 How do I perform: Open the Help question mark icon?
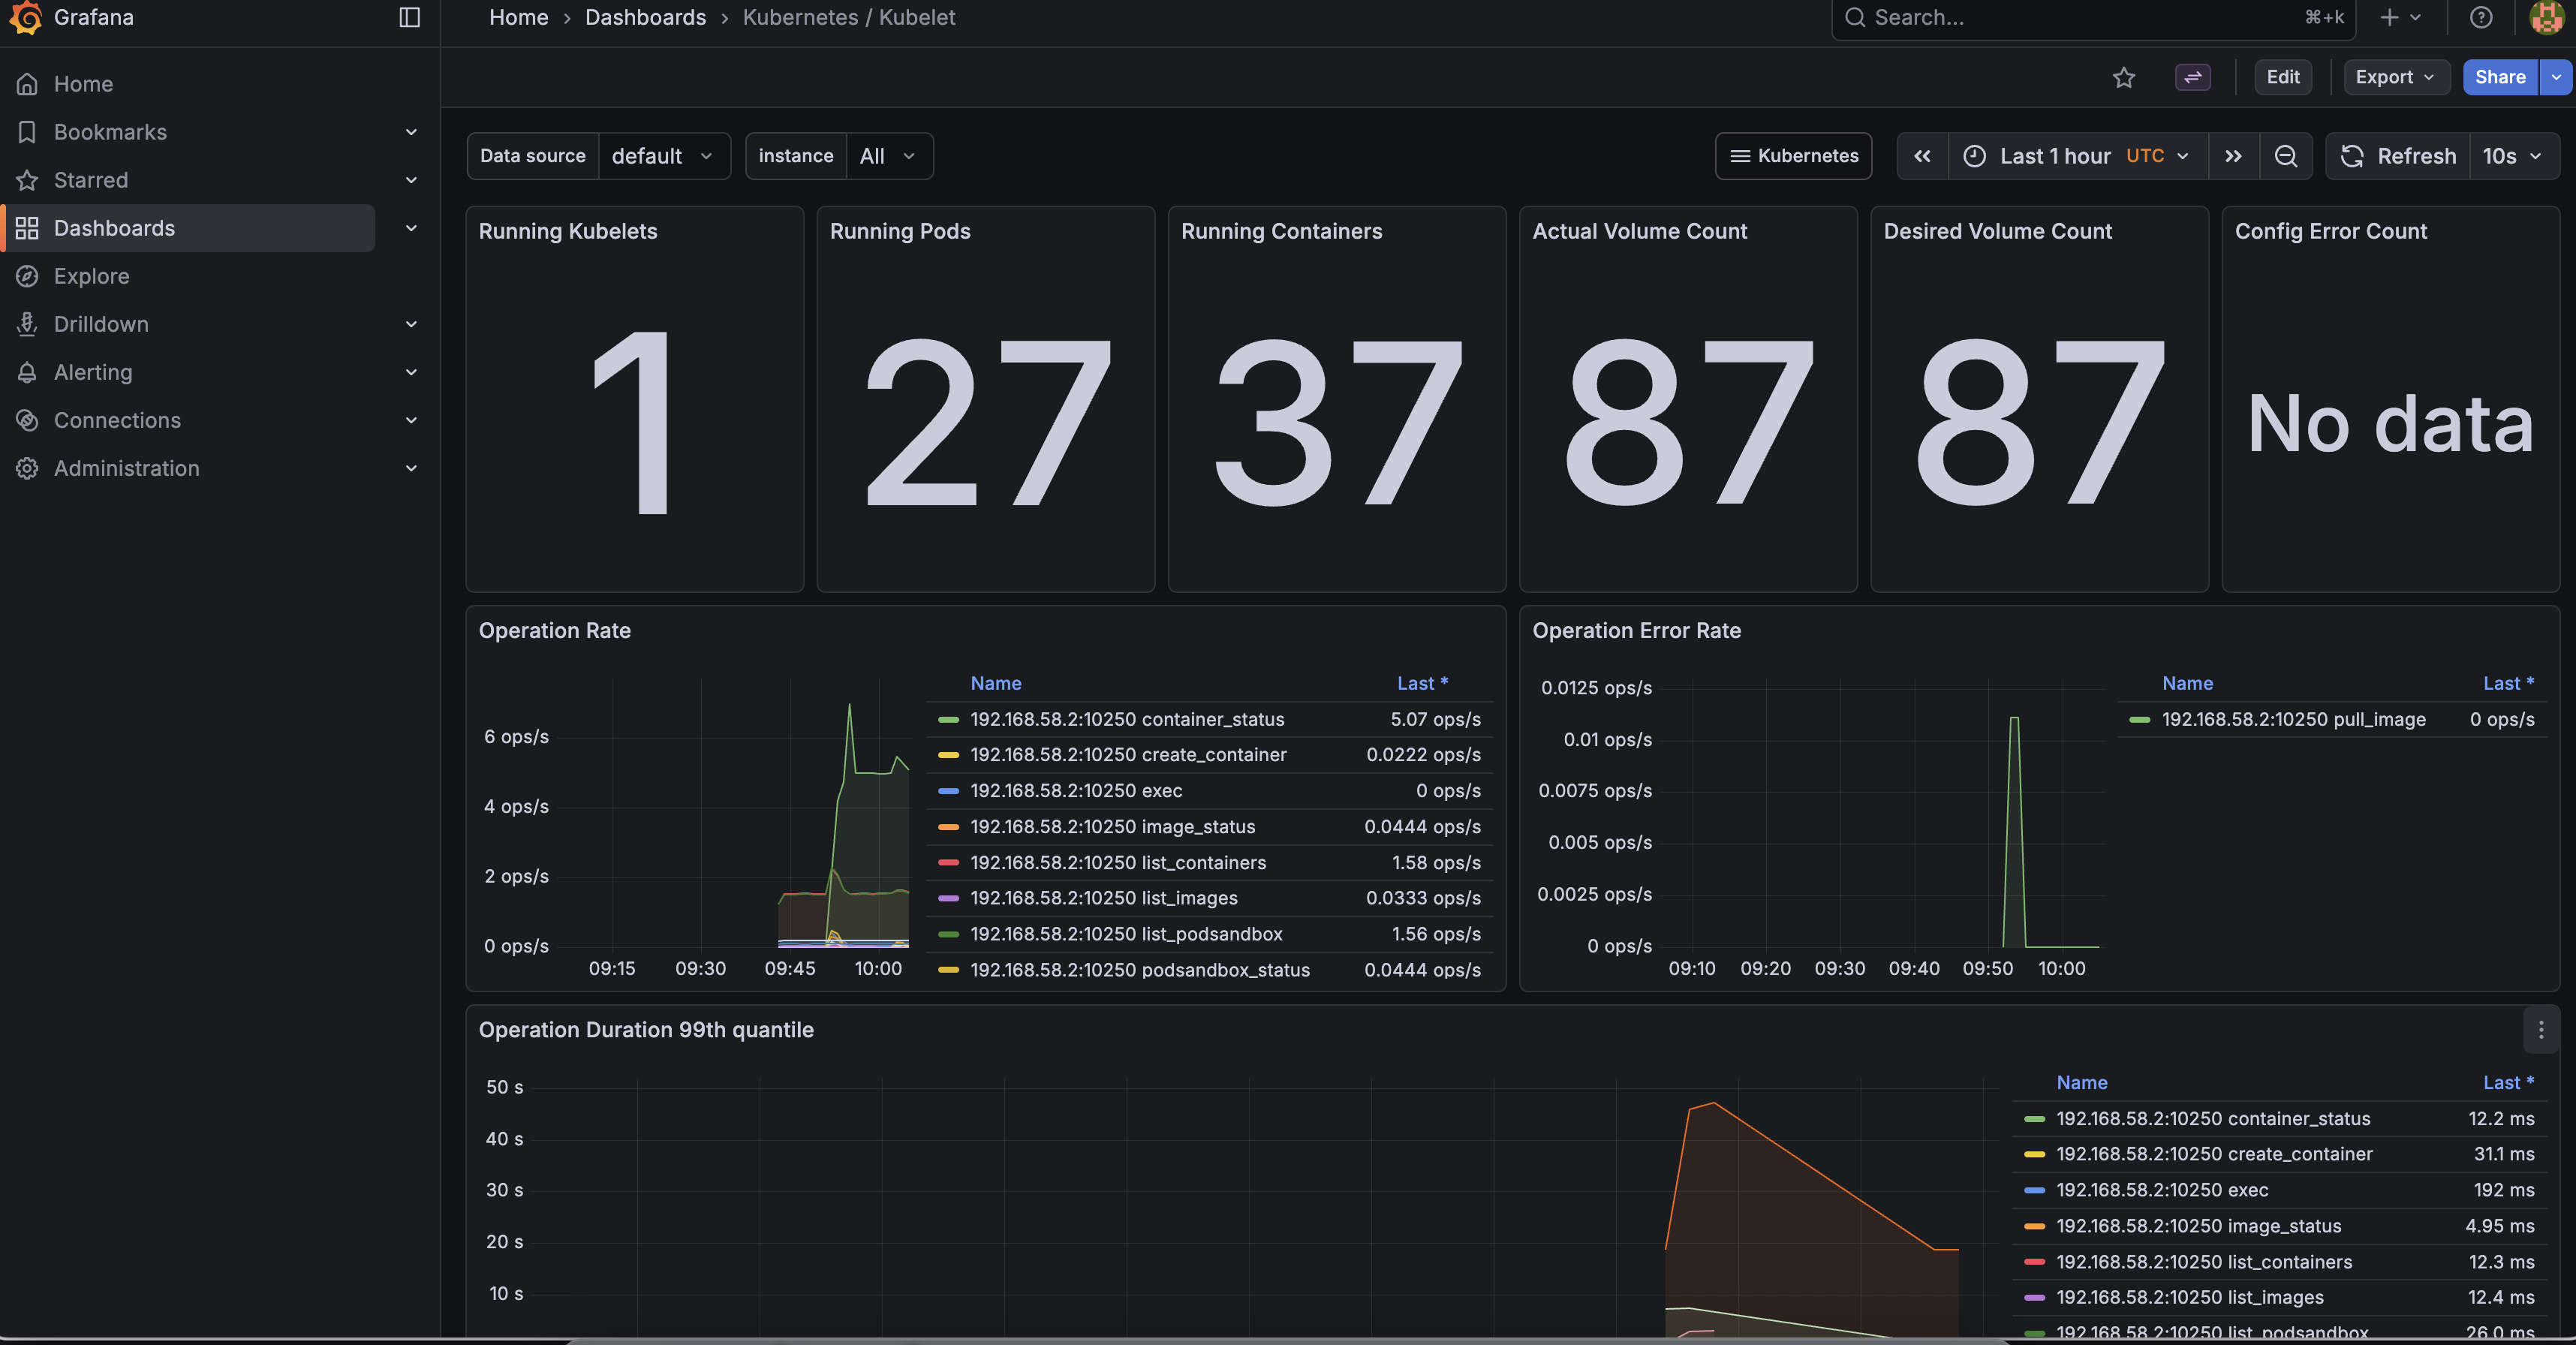click(2480, 17)
